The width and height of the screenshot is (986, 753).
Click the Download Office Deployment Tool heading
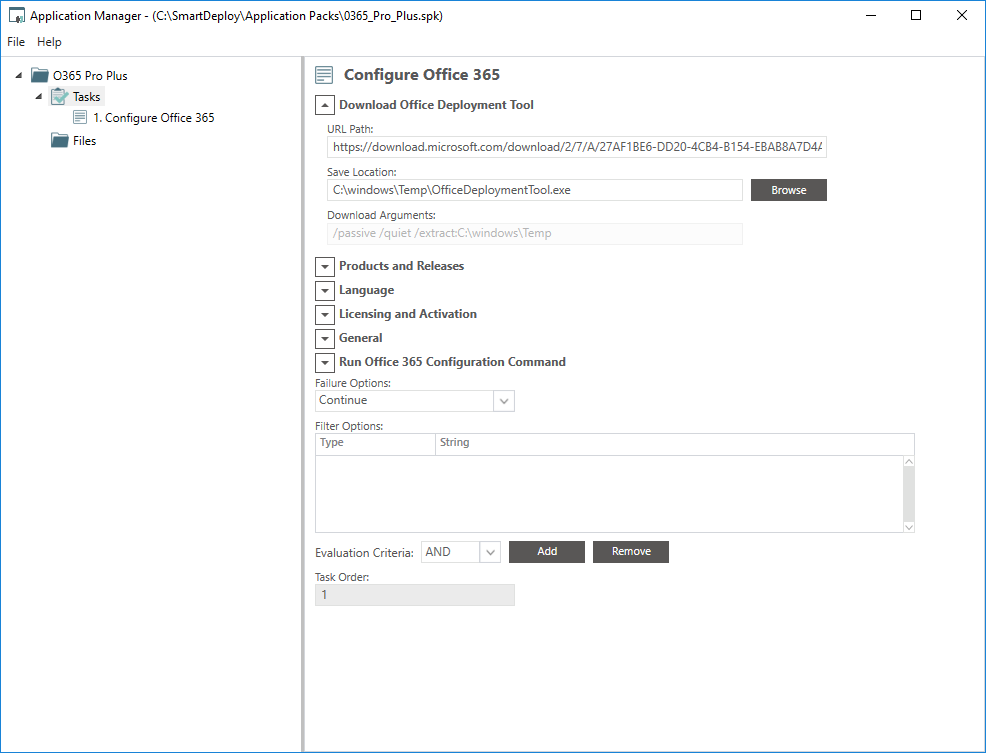pos(436,105)
